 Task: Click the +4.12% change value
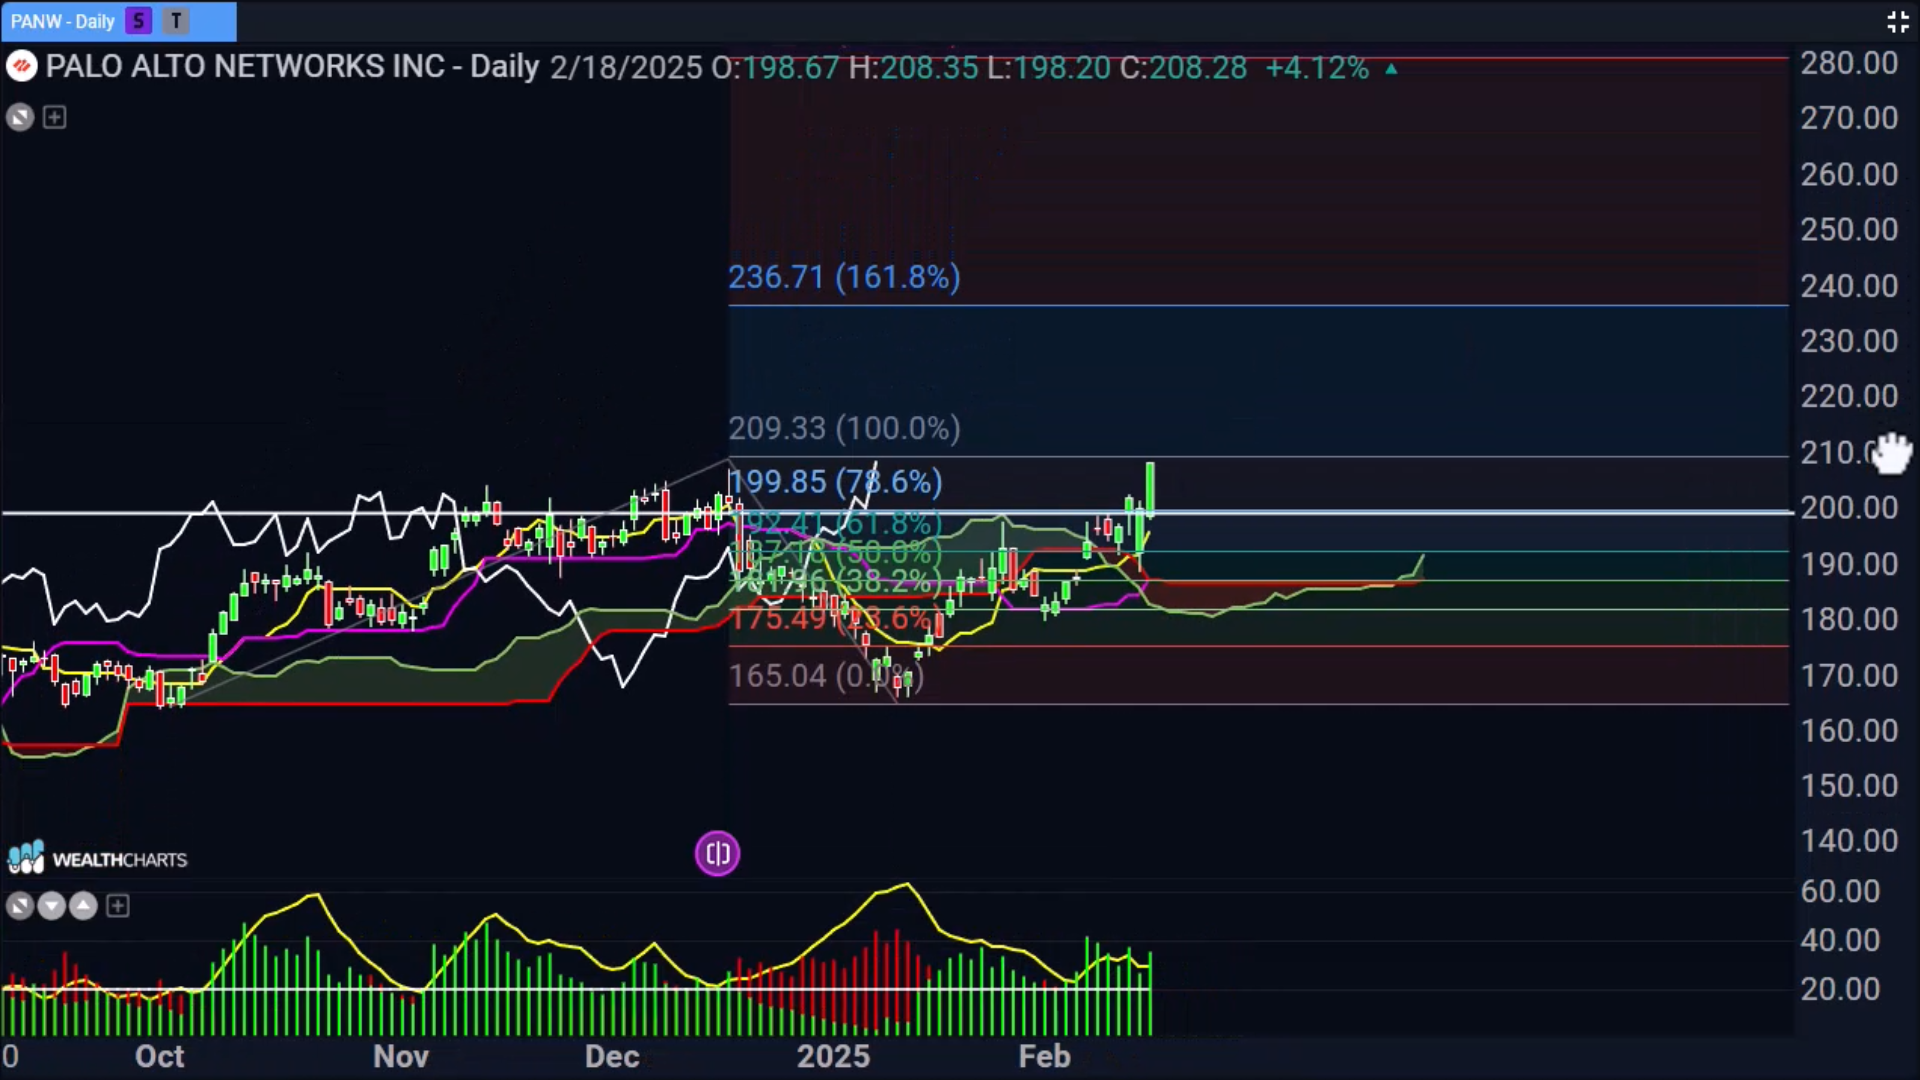coord(1317,68)
